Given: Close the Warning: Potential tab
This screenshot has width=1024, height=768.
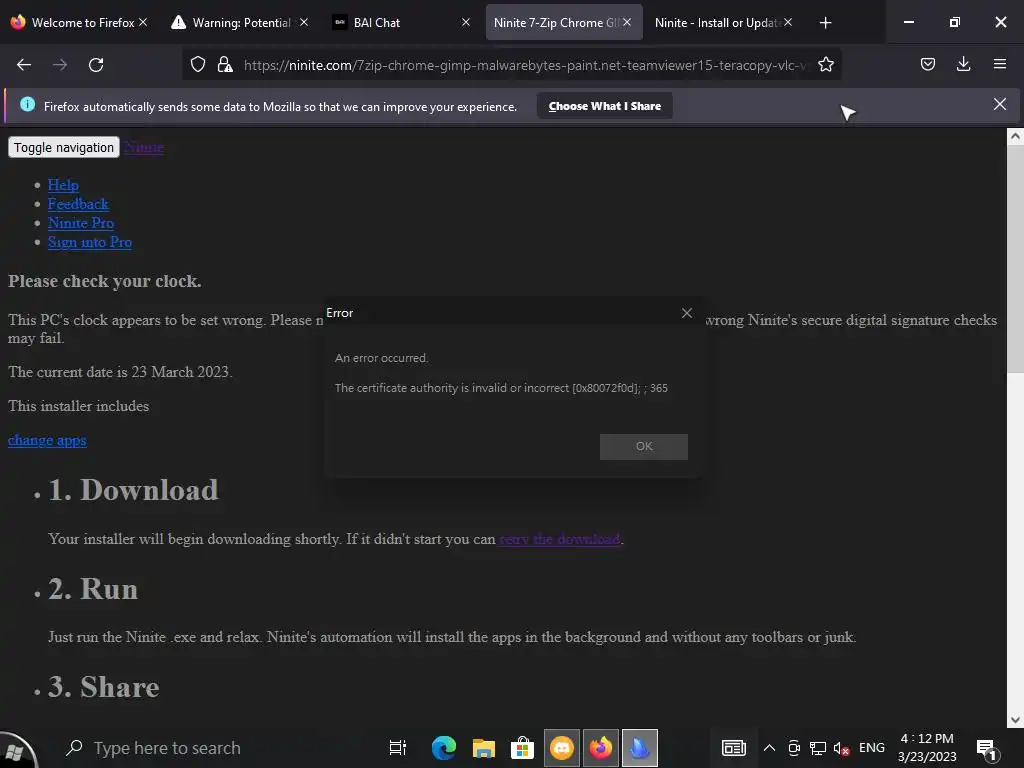Looking at the screenshot, I should click(x=304, y=22).
